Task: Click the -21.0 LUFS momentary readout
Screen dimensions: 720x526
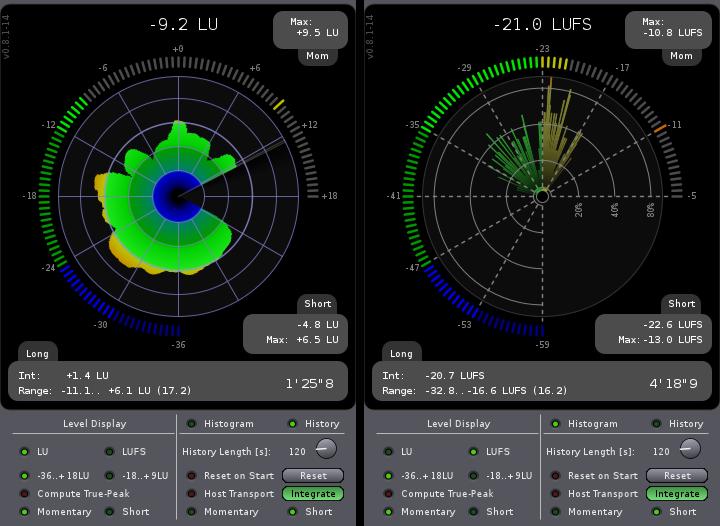Action: 542,24
